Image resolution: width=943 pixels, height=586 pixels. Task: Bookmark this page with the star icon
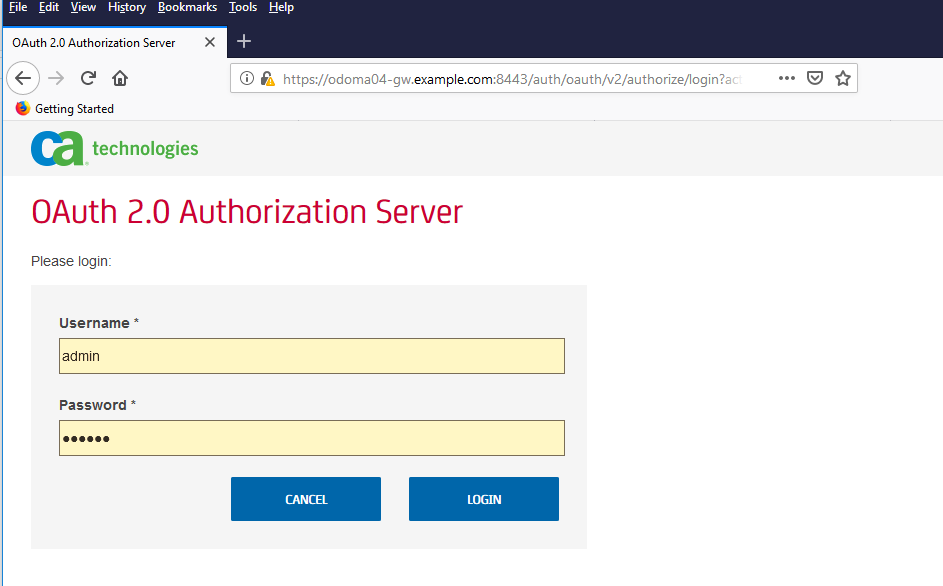point(842,77)
